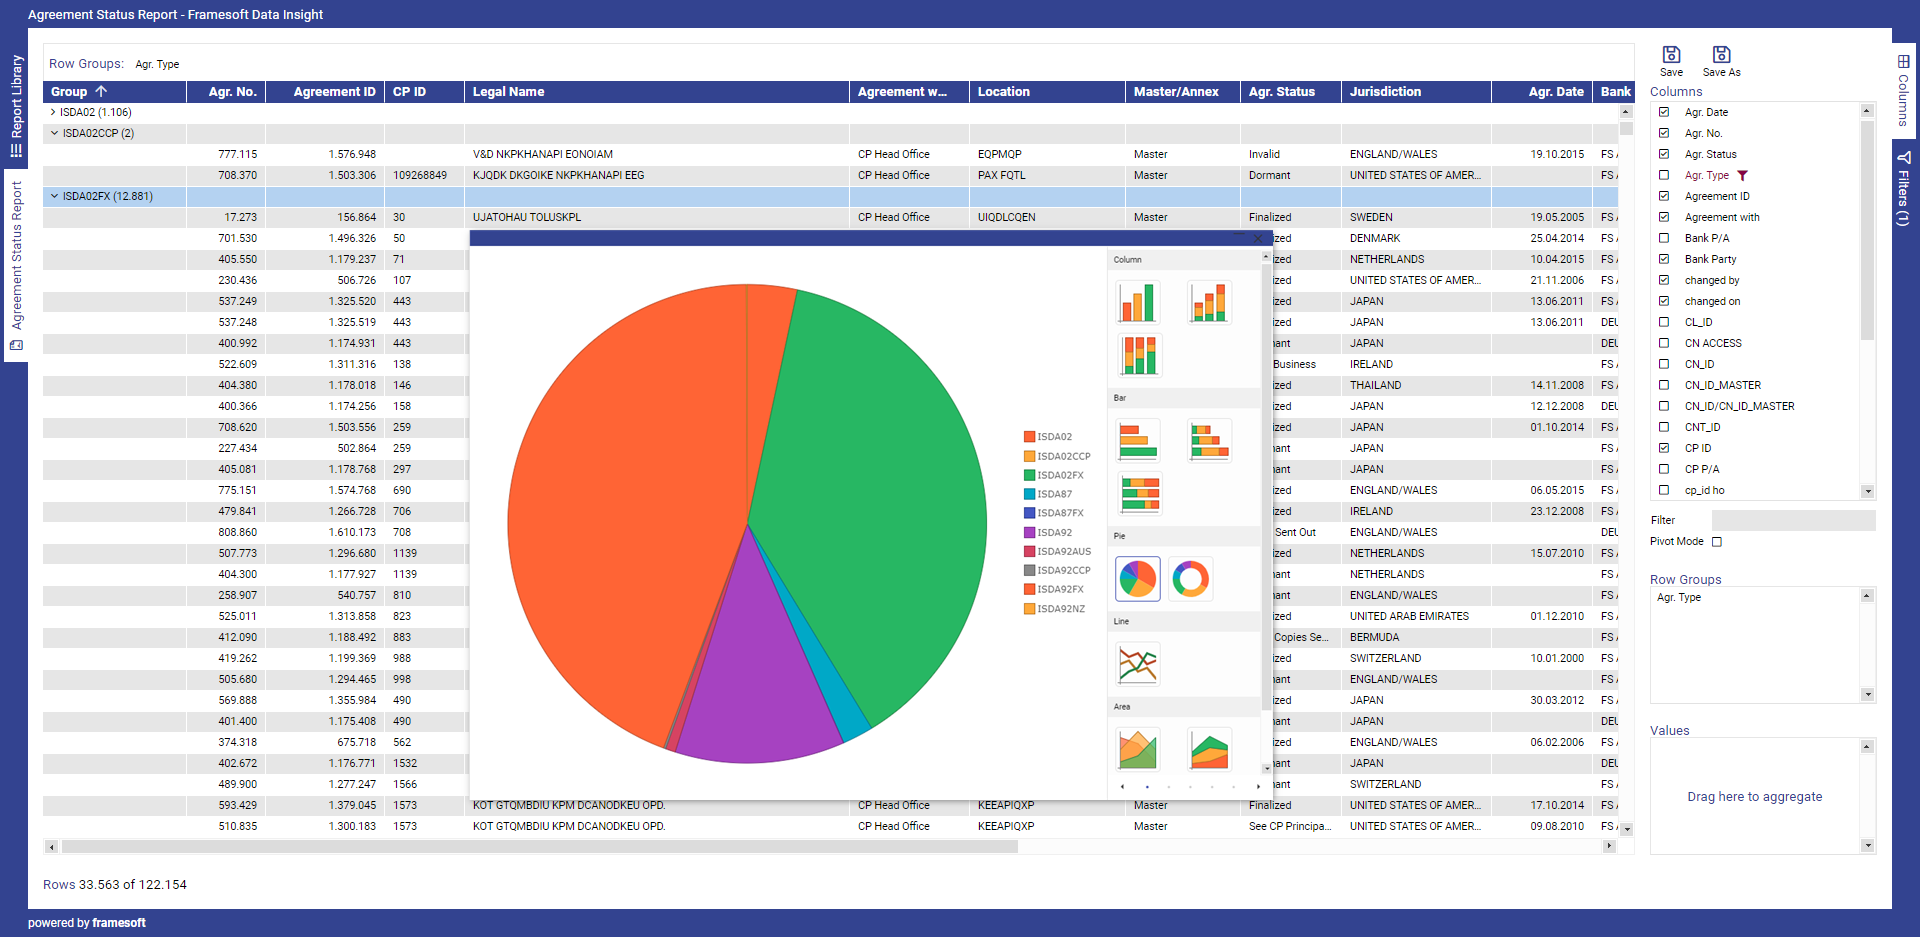Toggle the Agr. Date column checkbox
The height and width of the screenshot is (937, 1920).
coord(1664,112)
